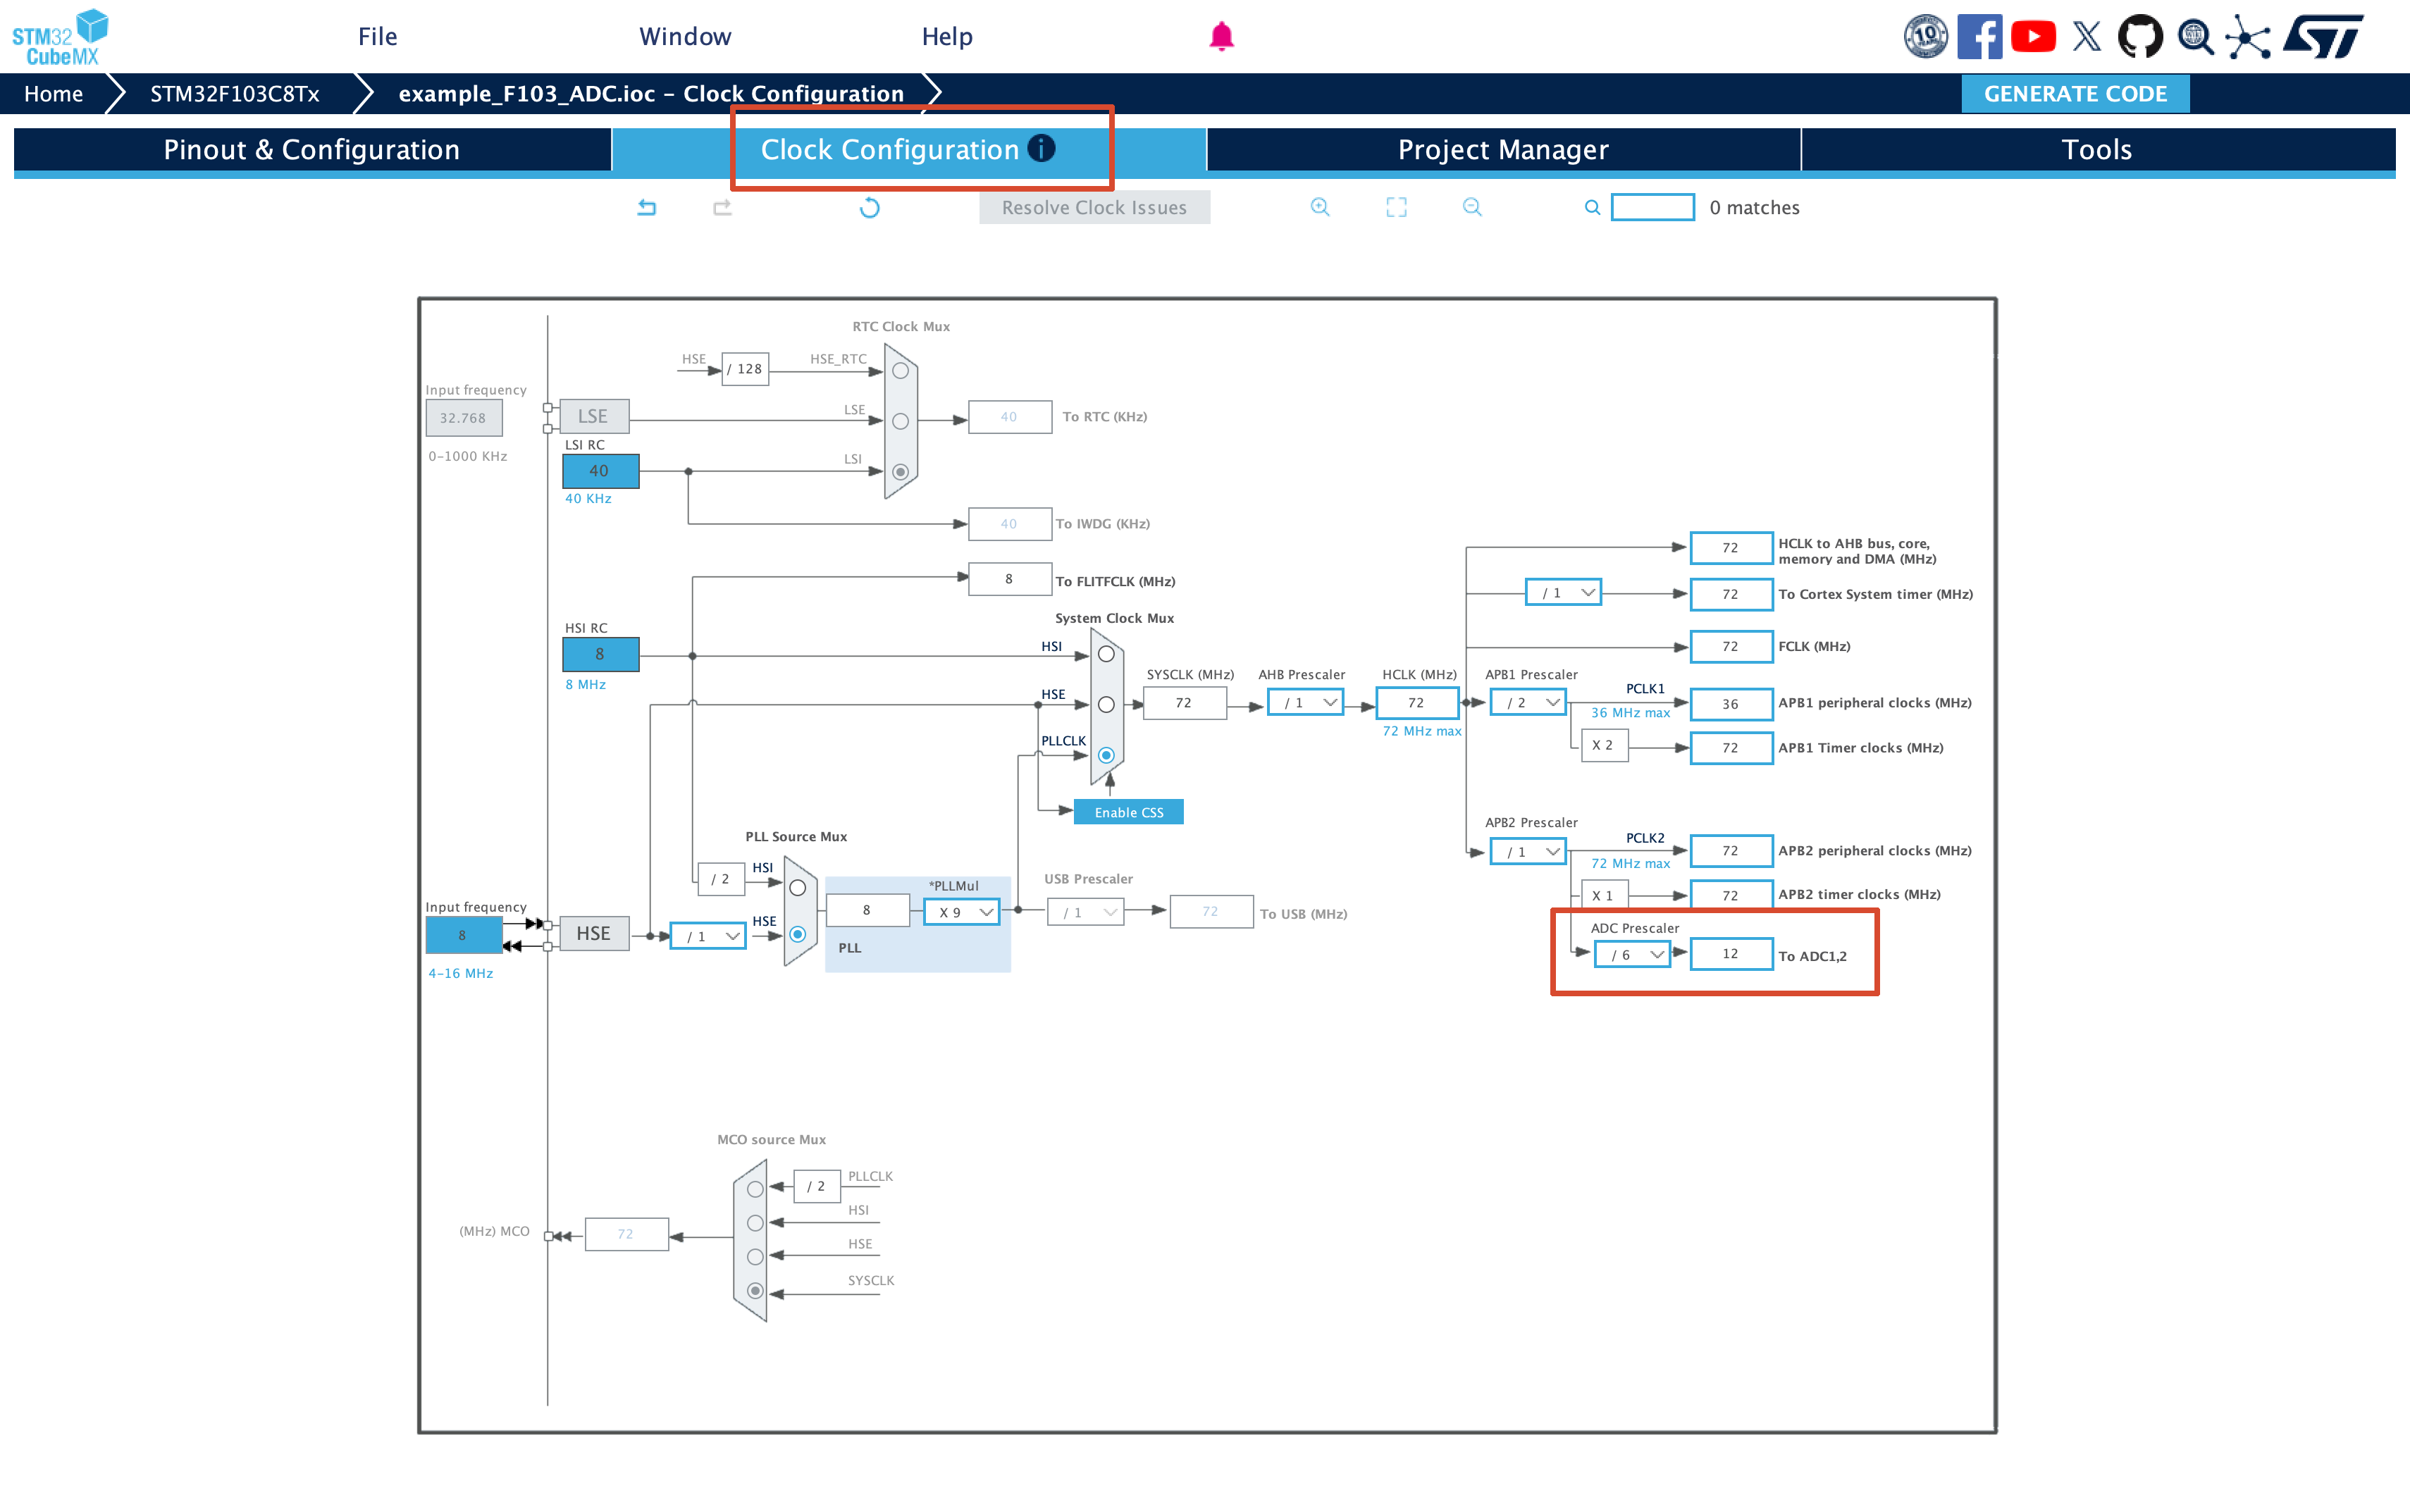Click the LSE oscillator block
Image resolution: width=2410 pixels, height=1512 pixels.
(x=594, y=416)
